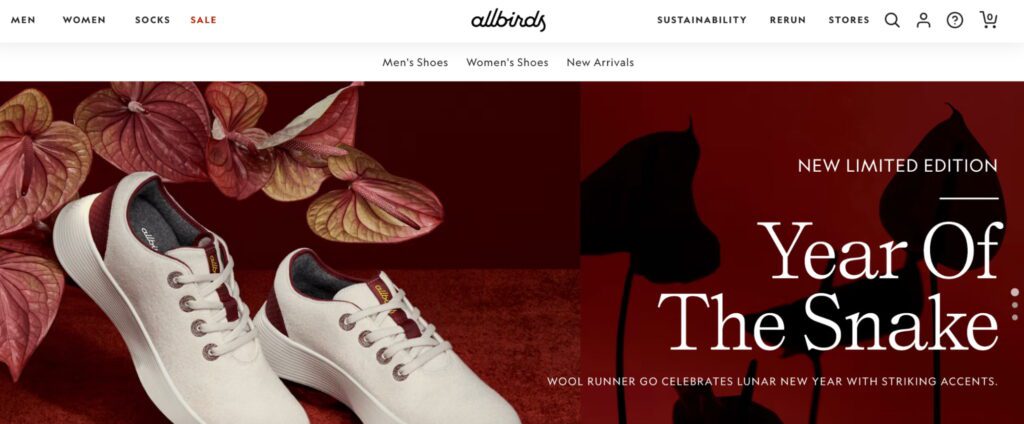Image resolution: width=1024 pixels, height=424 pixels.
Task: Go to the Sale section
Action: [x=204, y=20]
